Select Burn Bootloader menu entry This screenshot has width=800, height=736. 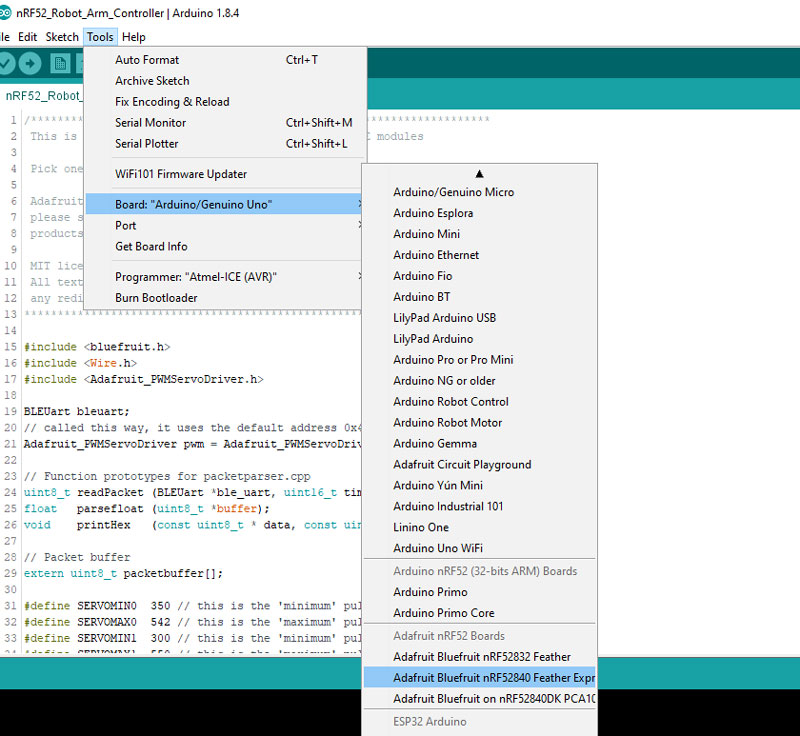tap(156, 298)
